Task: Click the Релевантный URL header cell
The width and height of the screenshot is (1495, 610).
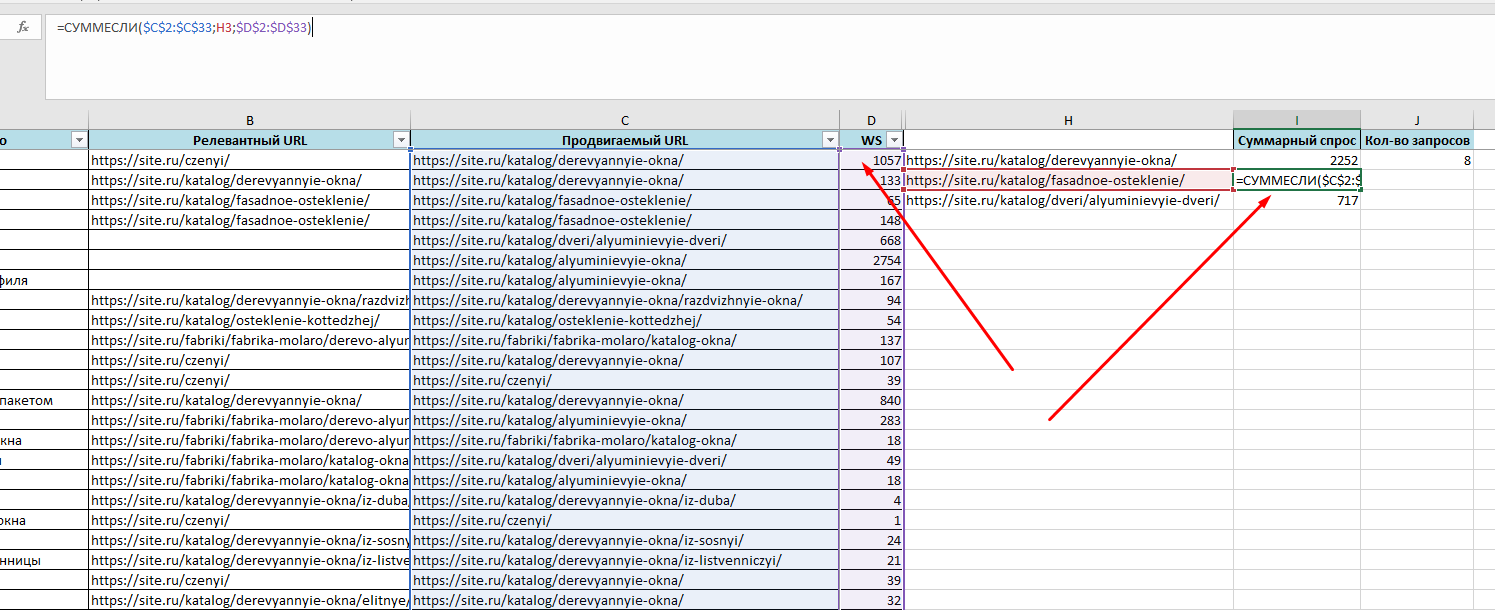Action: 249,140
